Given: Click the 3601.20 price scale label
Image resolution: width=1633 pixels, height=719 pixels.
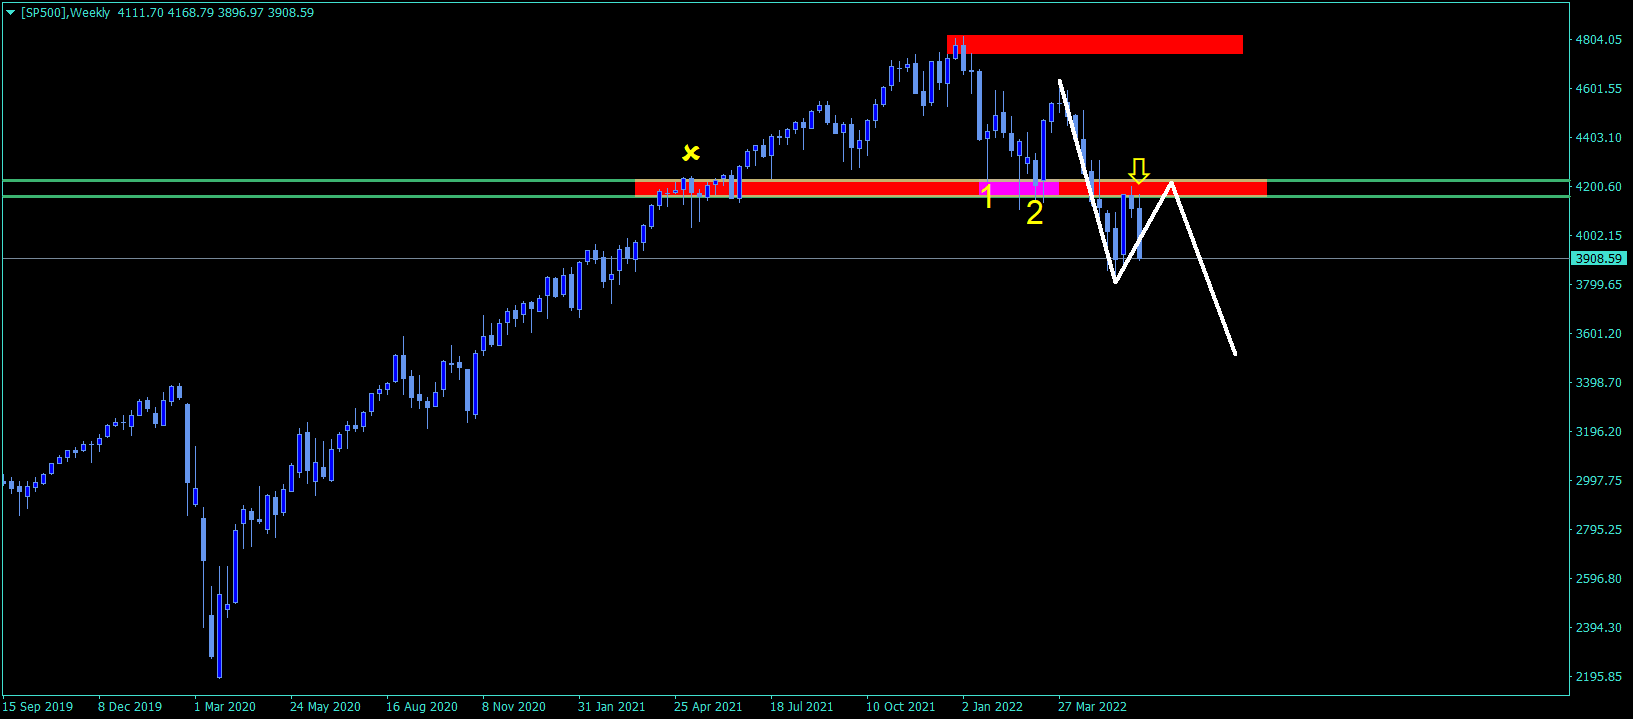Looking at the screenshot, I should click(1598, 334).
